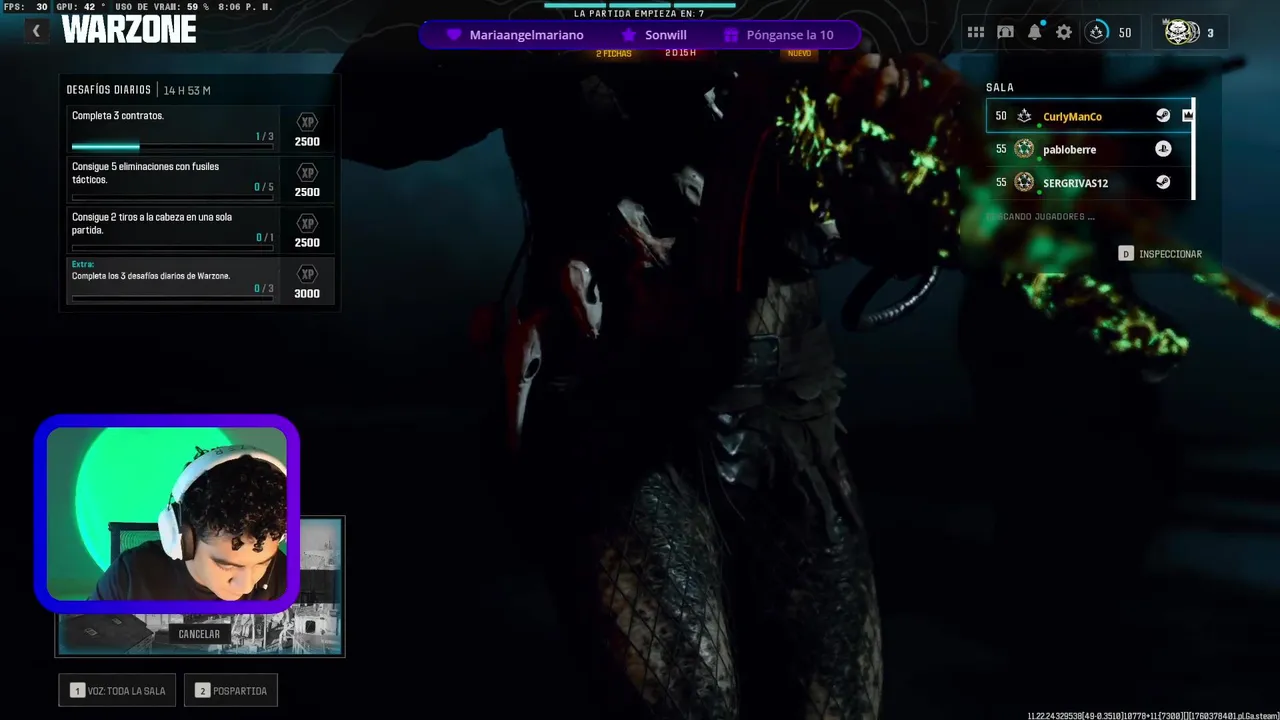
Task: Click the Warzone logo title
Action: [x=128, y=30]
